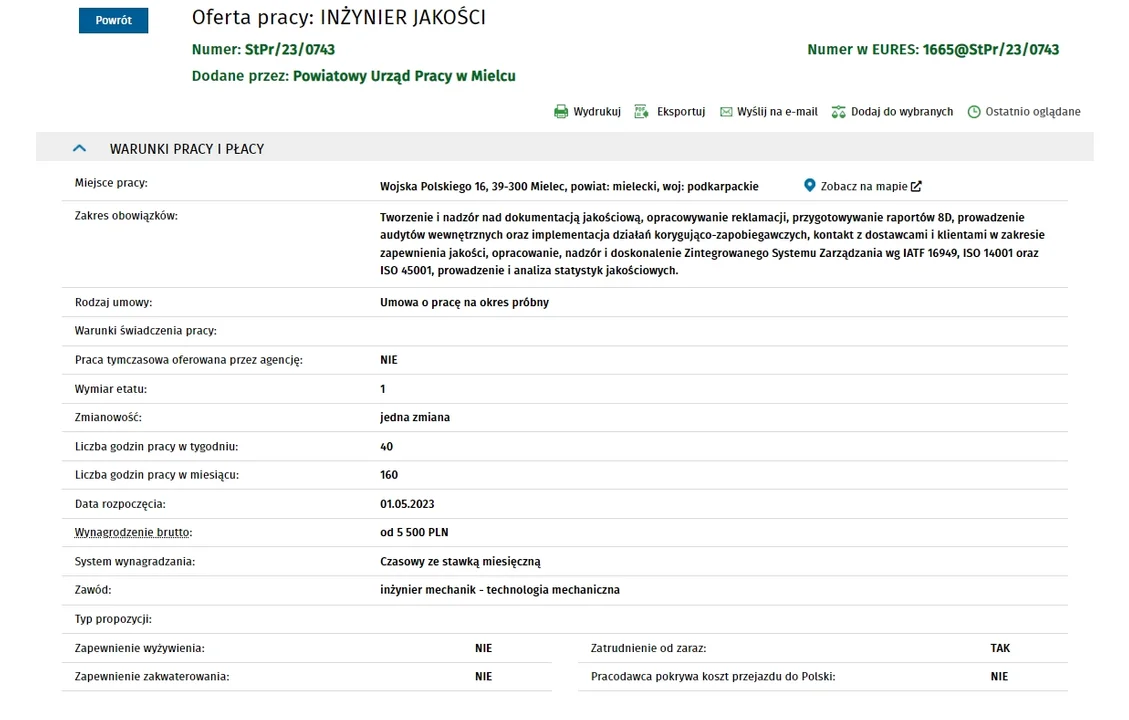Screen dimensions: 1129x720
Task: Click inżynier mechanik - technologia mechaniczna value
Action: pos(500,590)
